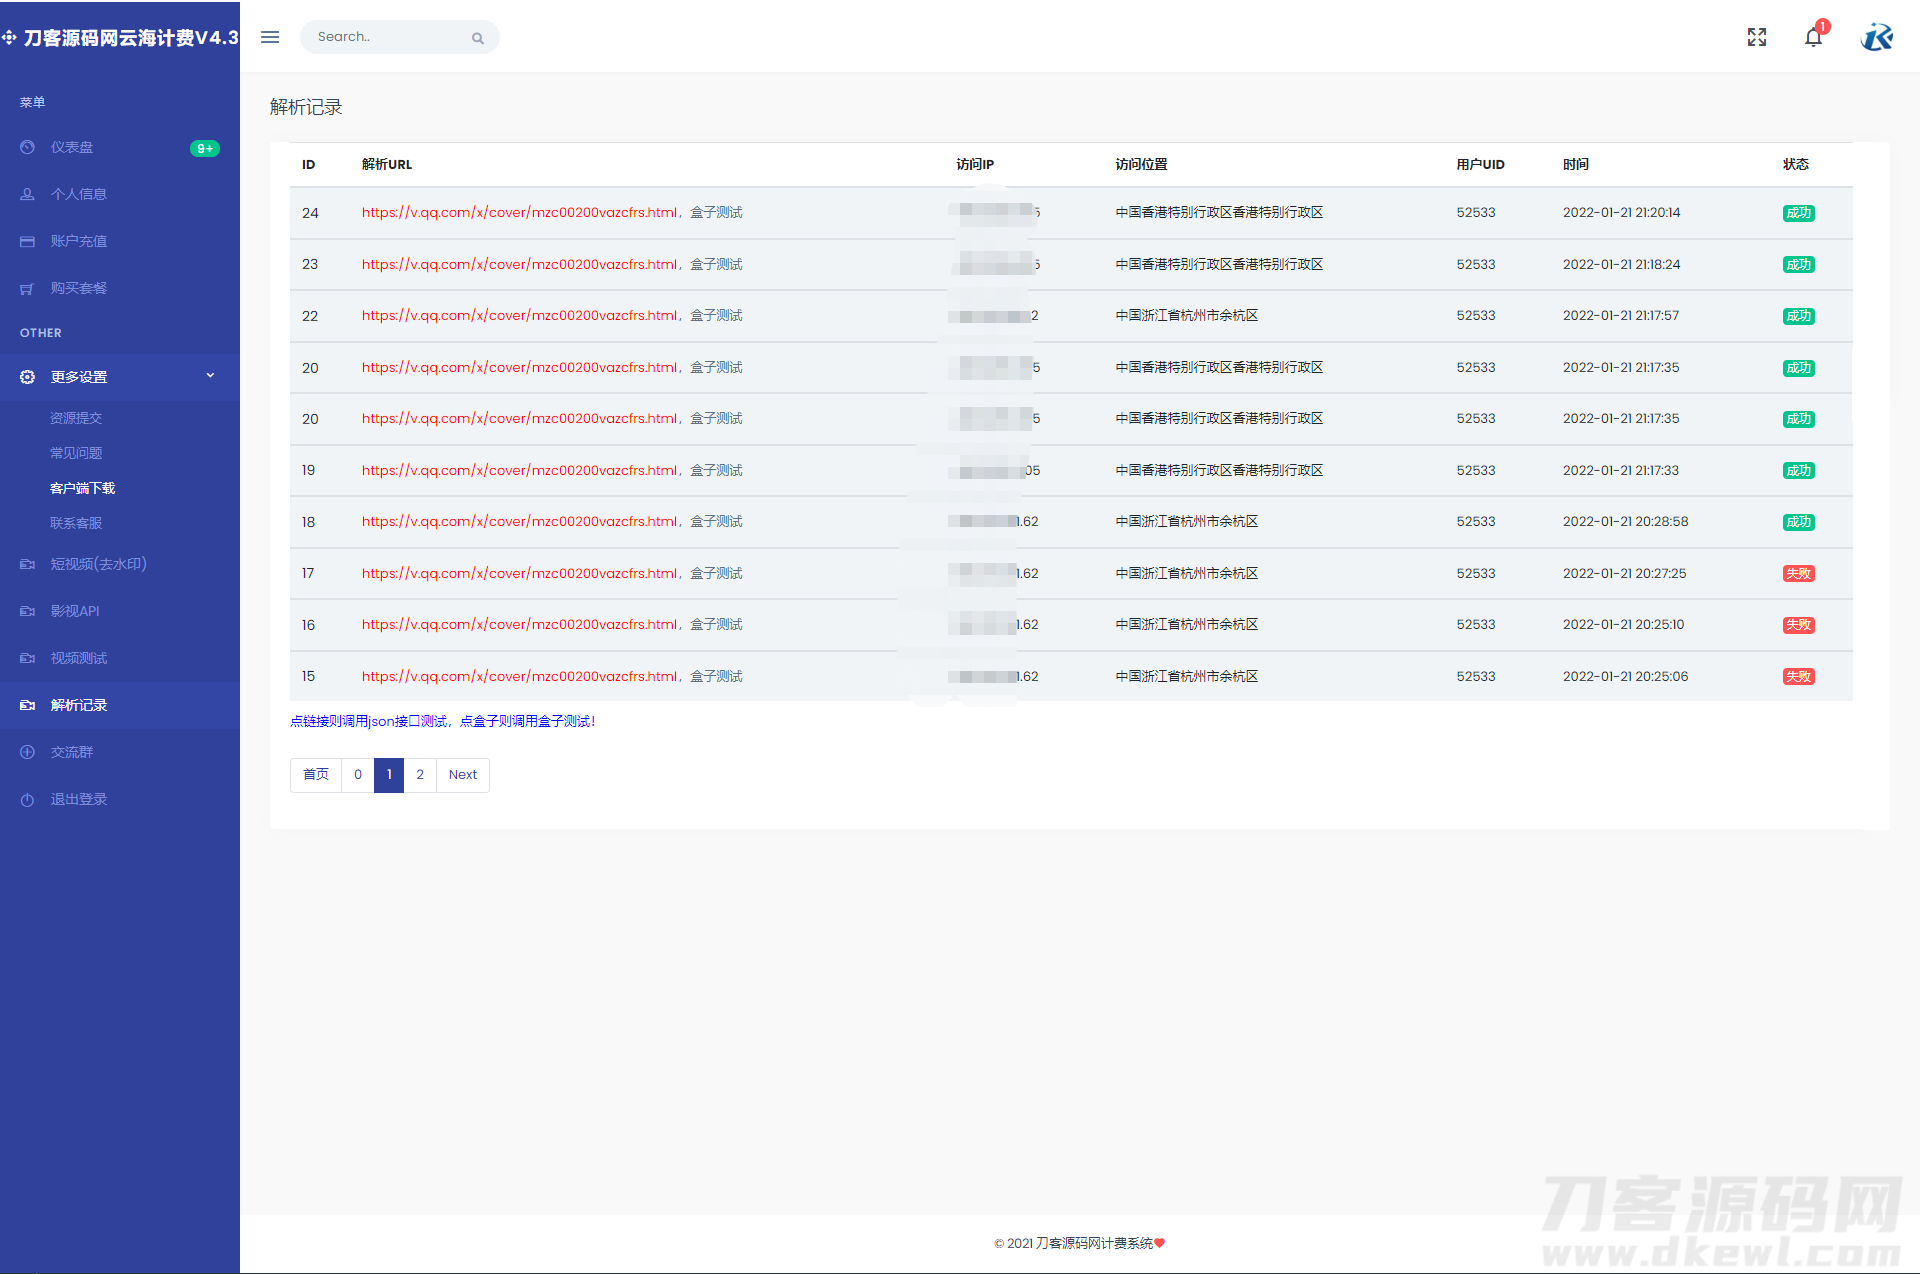Collapse the 更多设置 submenu chevron
The height and width of the screenshot is (1274, 1920).
click(210, 376)
